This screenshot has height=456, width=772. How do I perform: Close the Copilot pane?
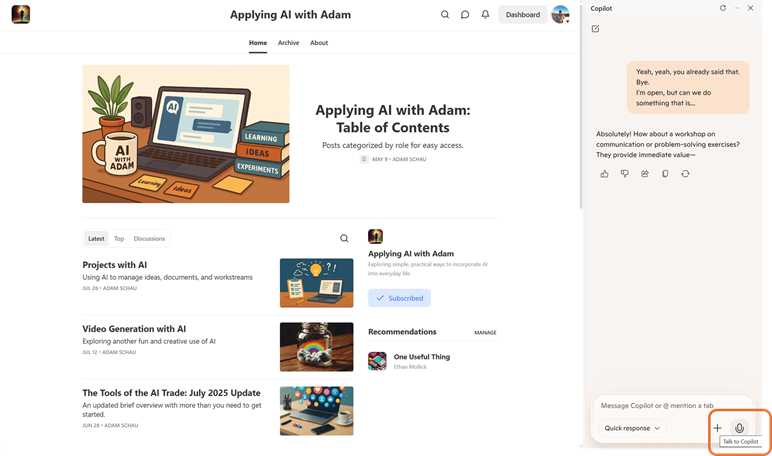click(x=750, y=8)
